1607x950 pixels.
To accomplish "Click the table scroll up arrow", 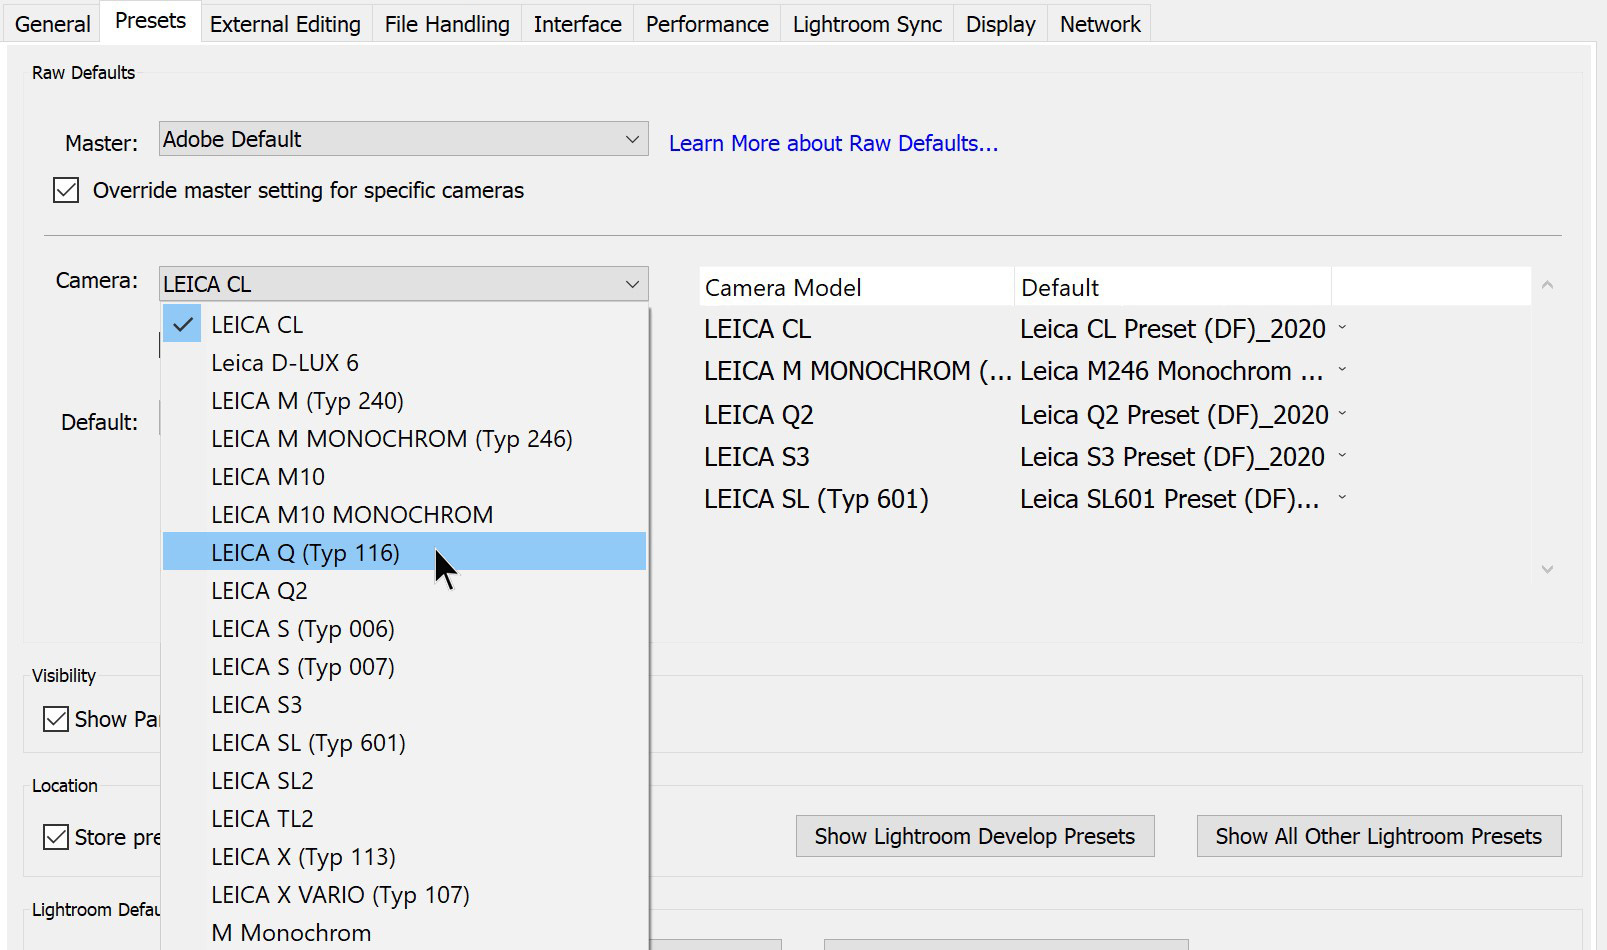I will [x=1547, y=285].
